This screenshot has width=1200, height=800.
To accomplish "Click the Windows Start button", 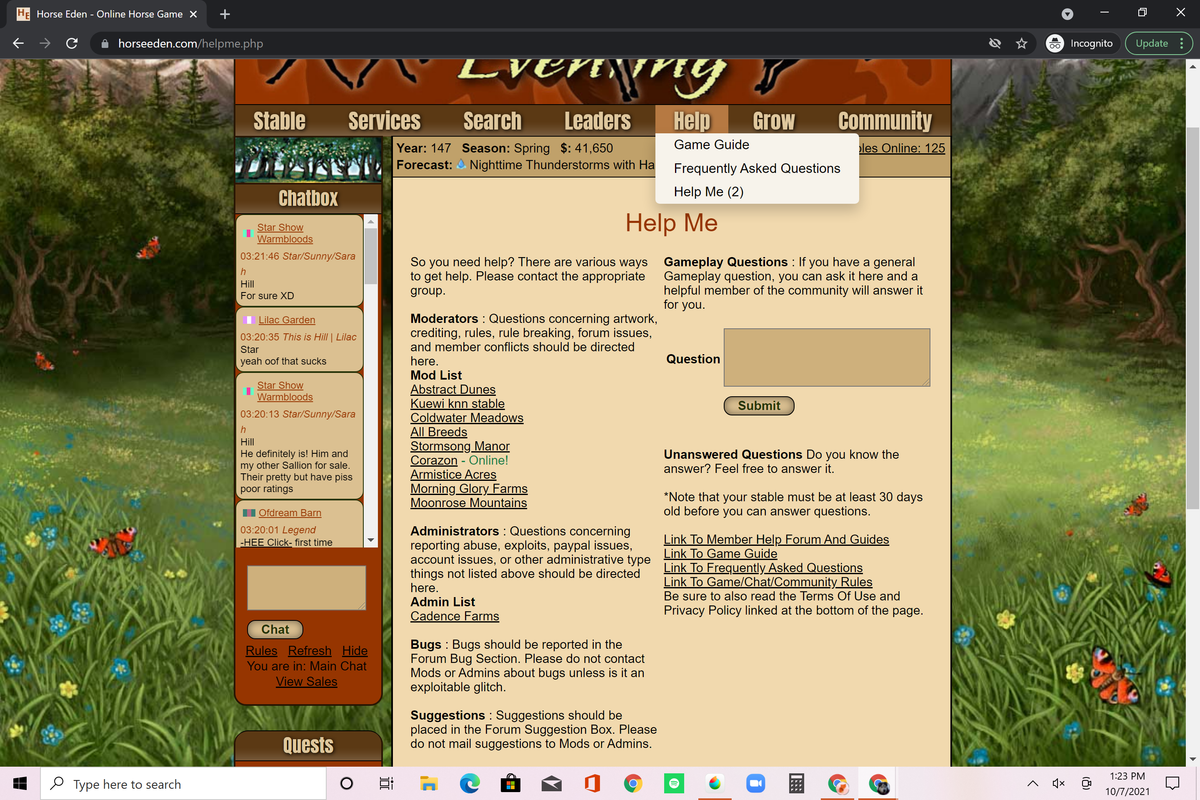I will click(19, 784).
